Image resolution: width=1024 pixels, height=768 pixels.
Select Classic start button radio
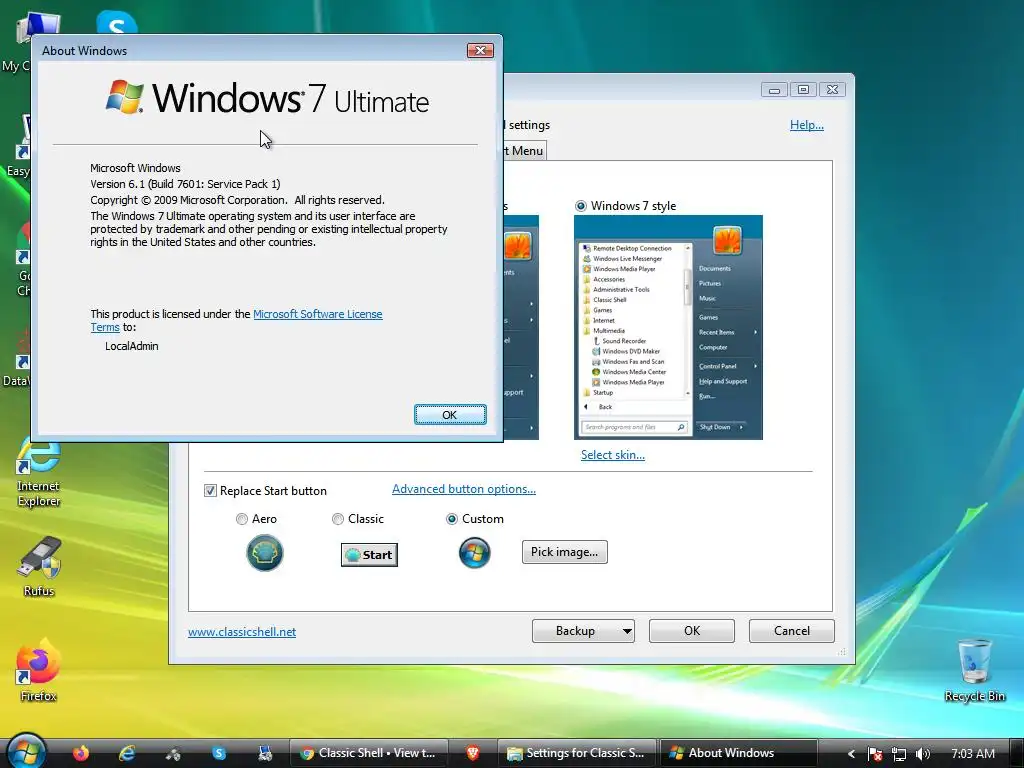coord(338,519)
